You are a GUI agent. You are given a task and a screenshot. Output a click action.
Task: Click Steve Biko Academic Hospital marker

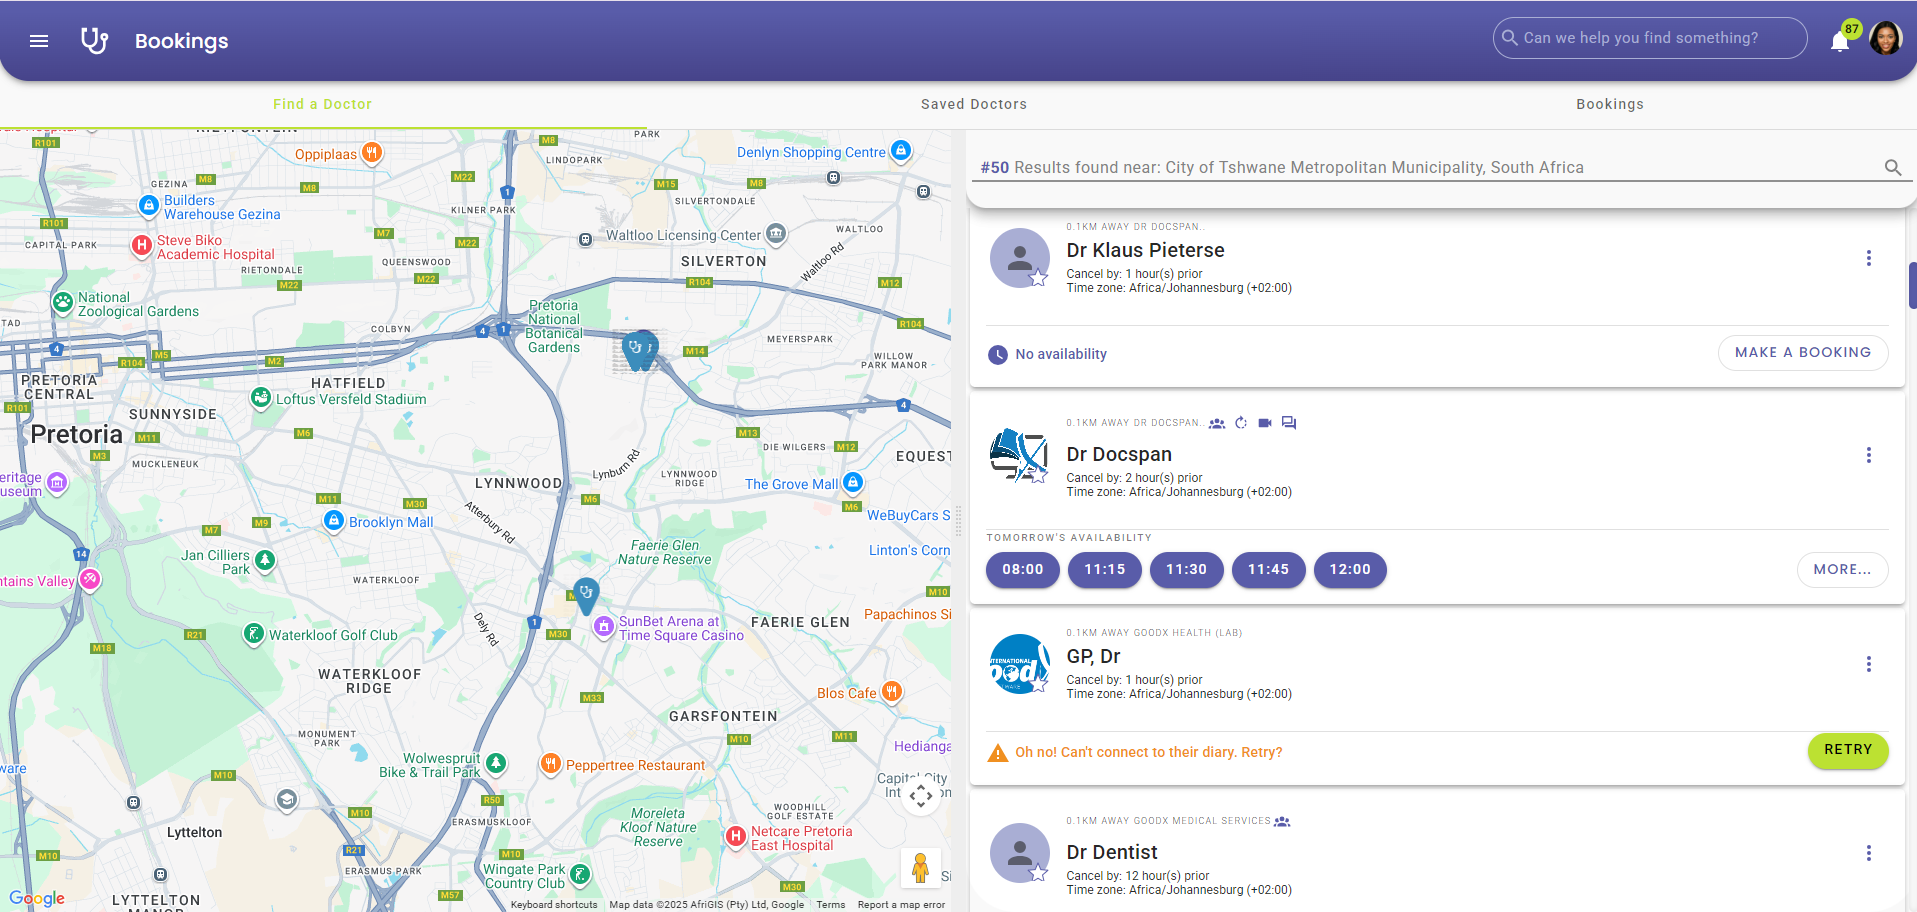(x=142, y=245)
